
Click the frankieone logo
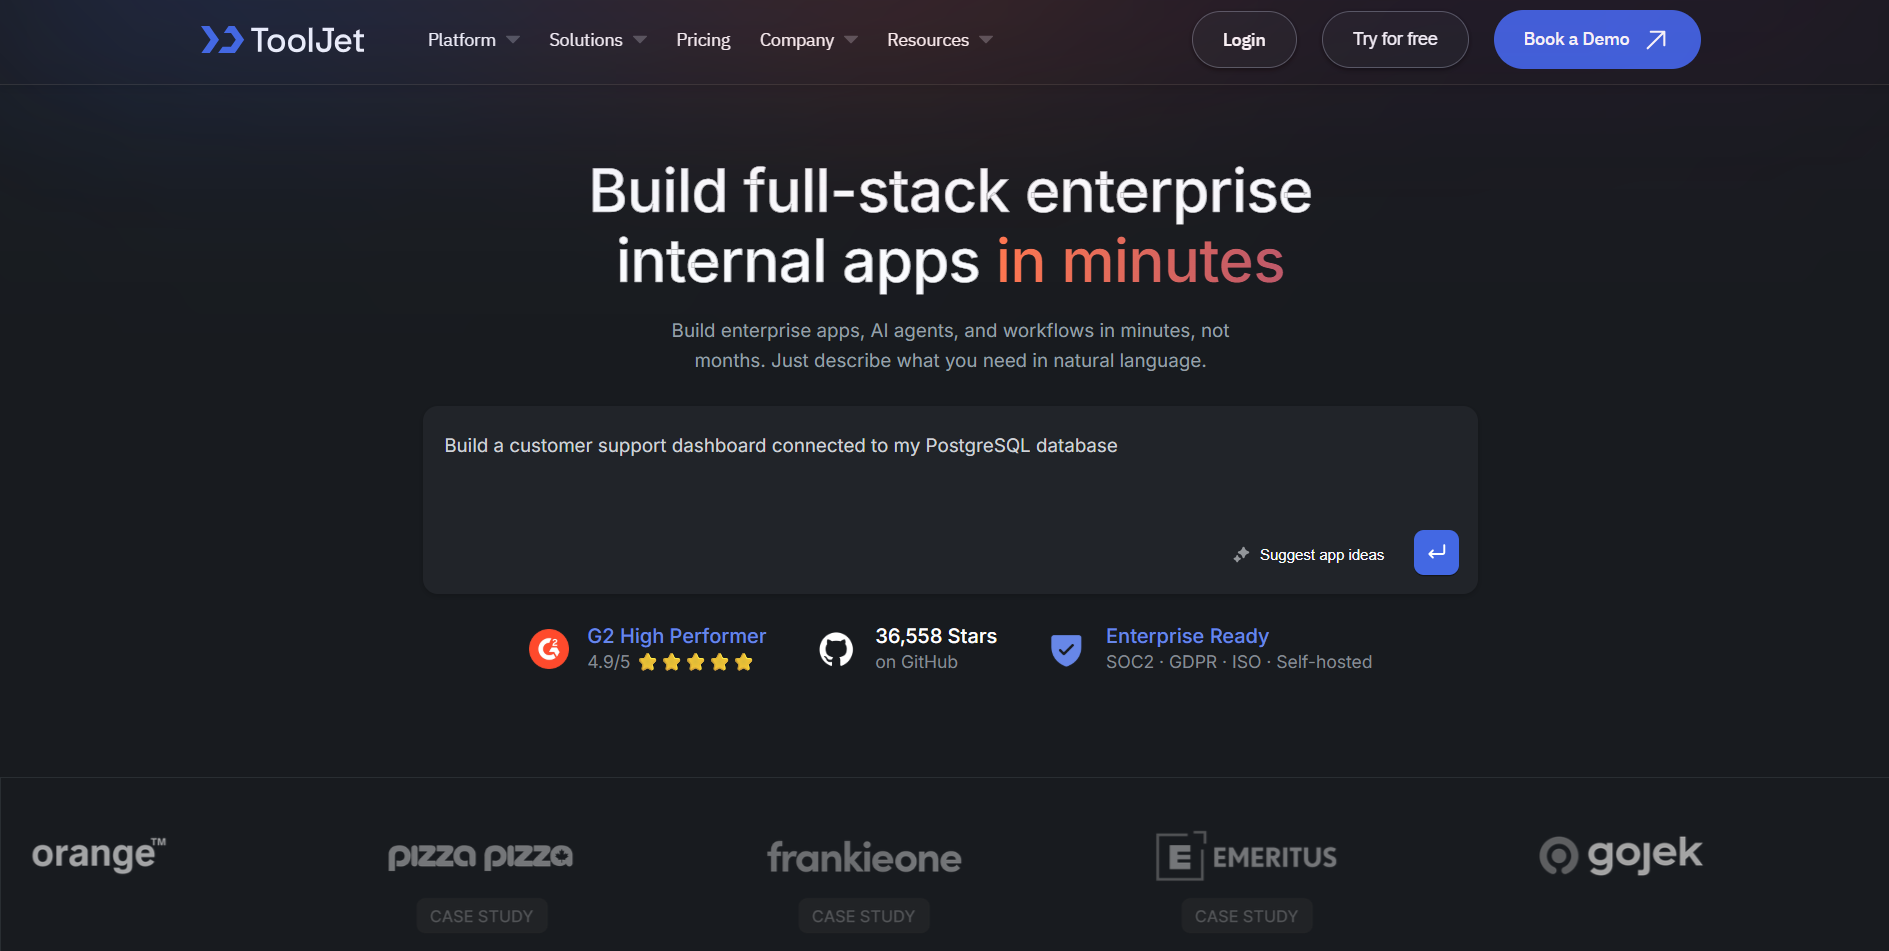tap(864, 857)
